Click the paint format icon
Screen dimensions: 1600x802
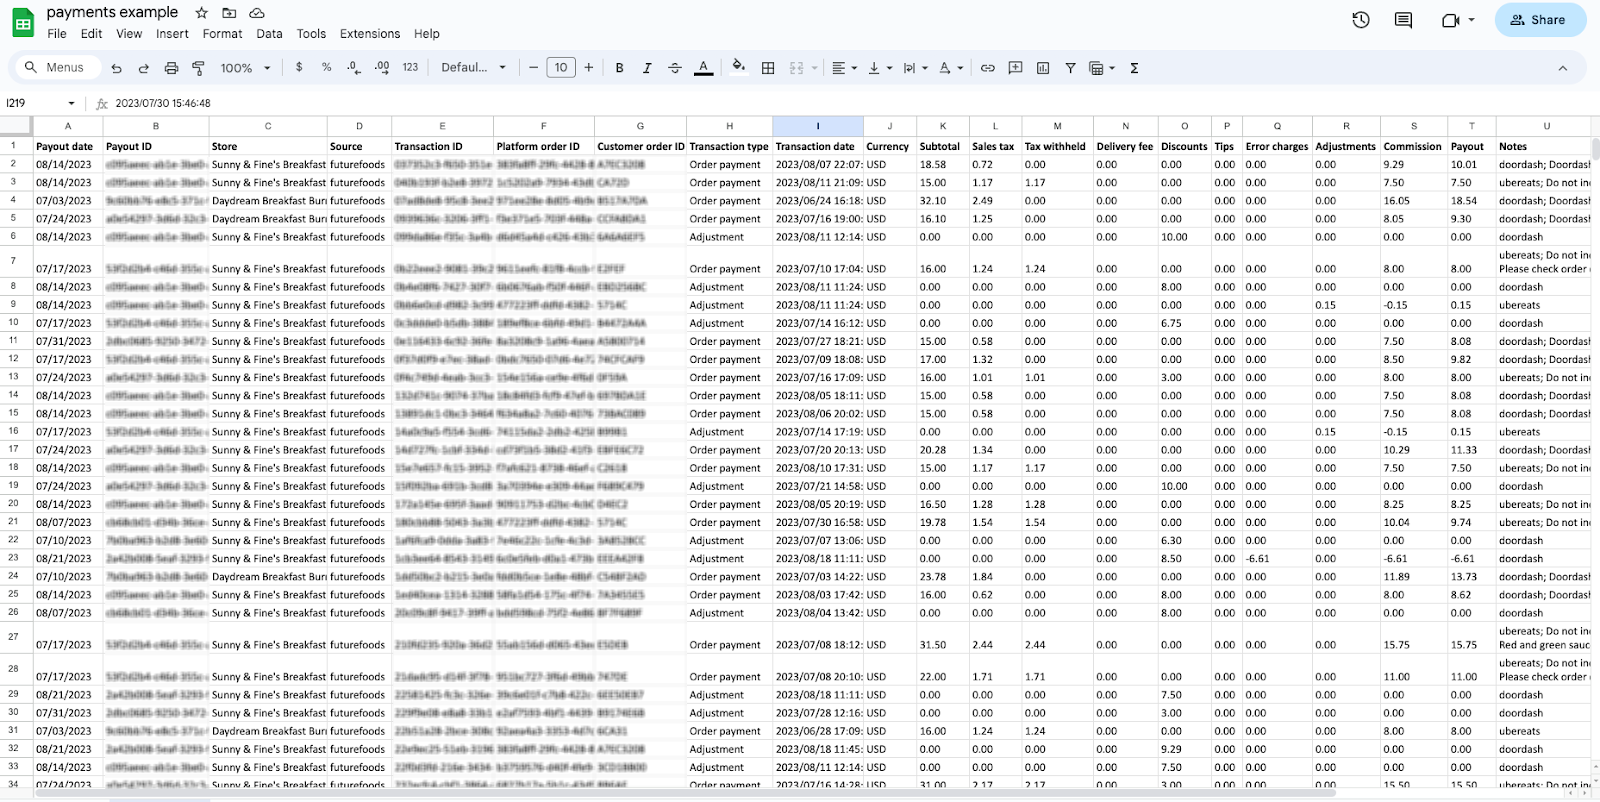coord(198,68)
